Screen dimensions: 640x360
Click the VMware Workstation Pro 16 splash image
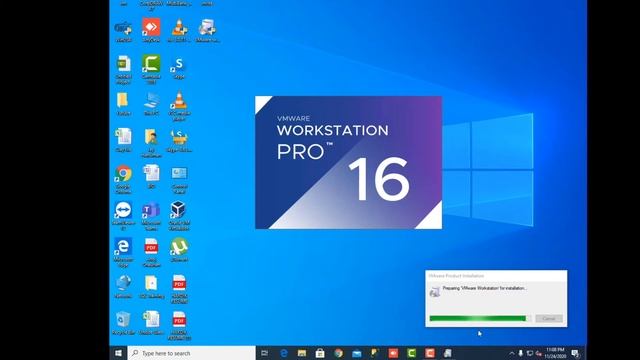point(348,162)
